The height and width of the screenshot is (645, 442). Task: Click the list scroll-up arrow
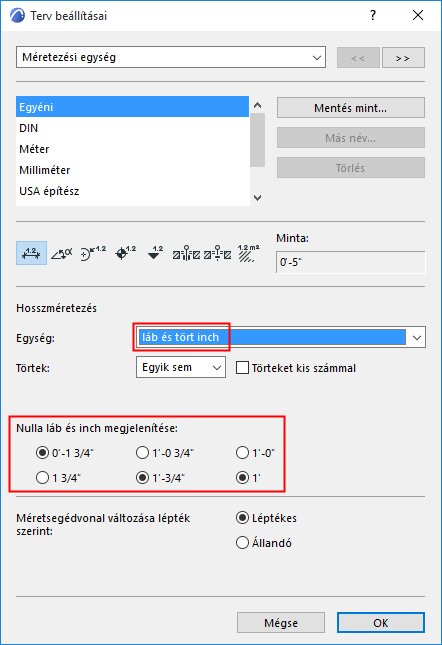click(x=258, y=105)
